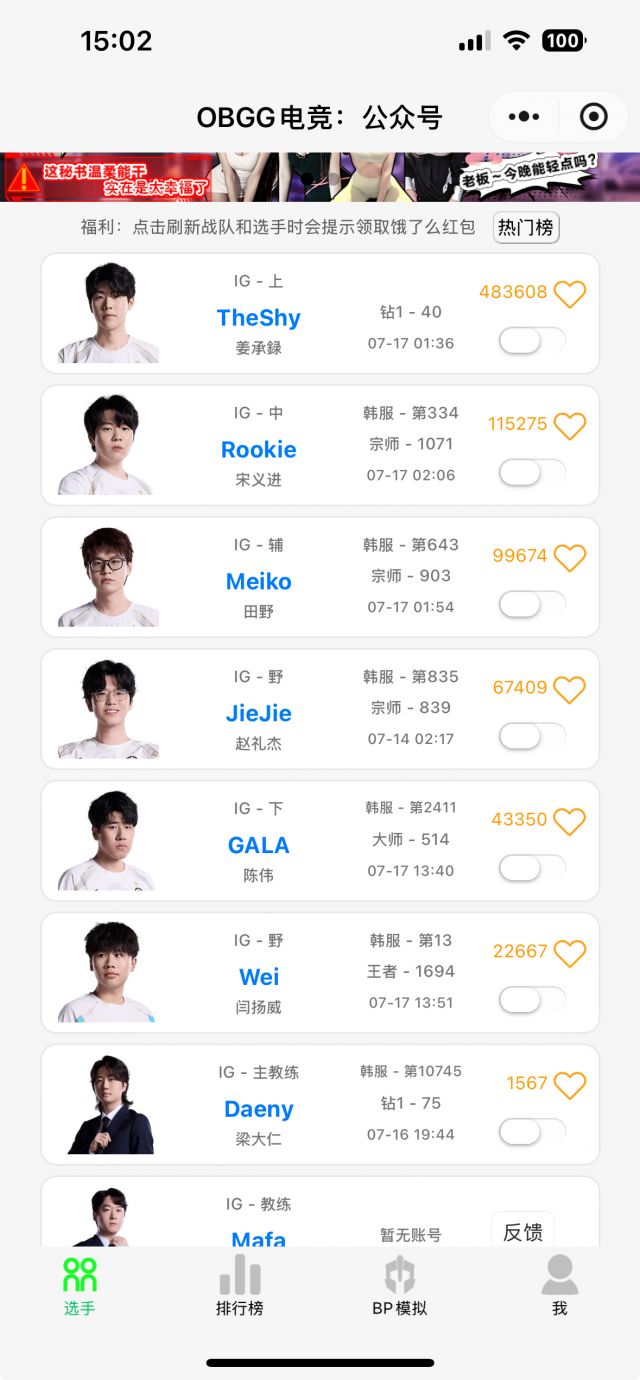Tap GALA's player name link

(x=259, y=845)
